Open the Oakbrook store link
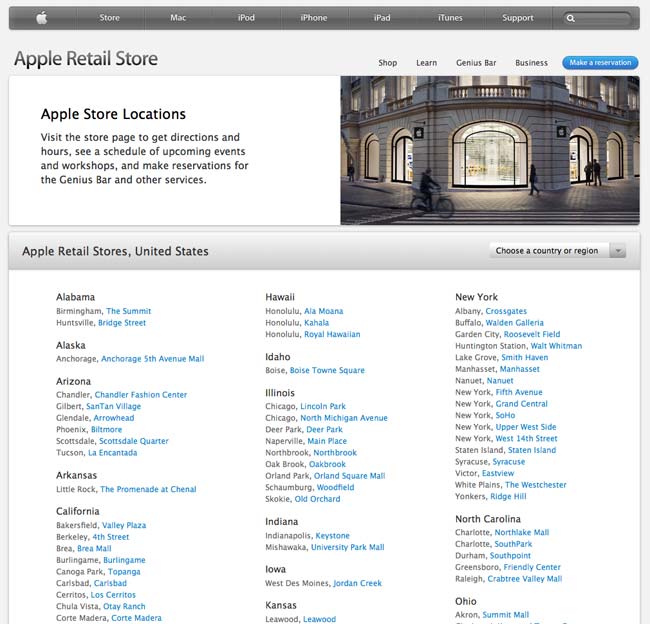The height and width of the screenshot is (624, 650). (x=327, y=464)
